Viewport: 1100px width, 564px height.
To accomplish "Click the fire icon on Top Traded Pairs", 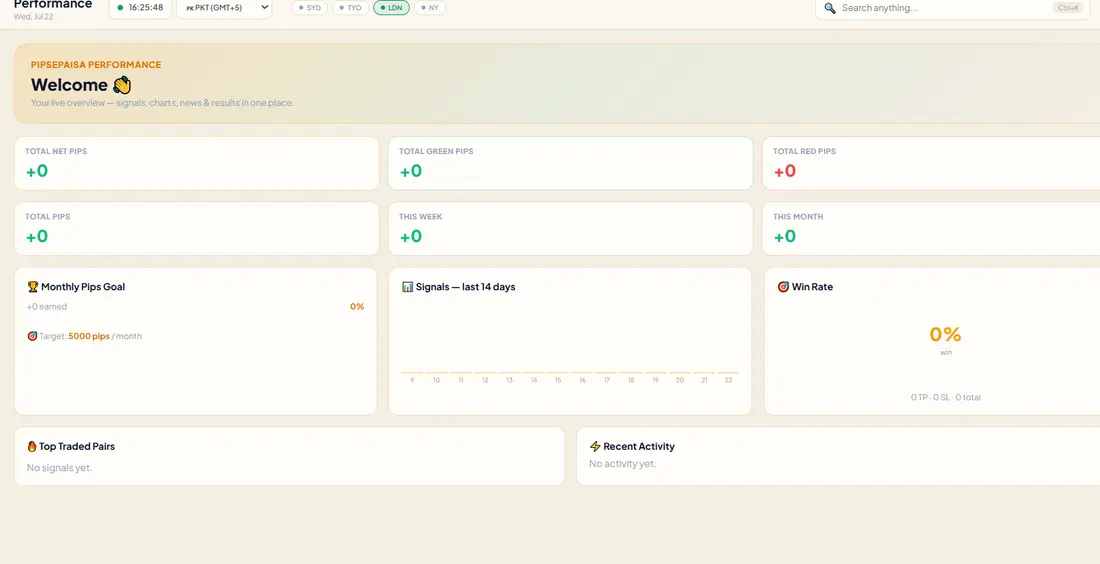I will [x=32, y=446].
